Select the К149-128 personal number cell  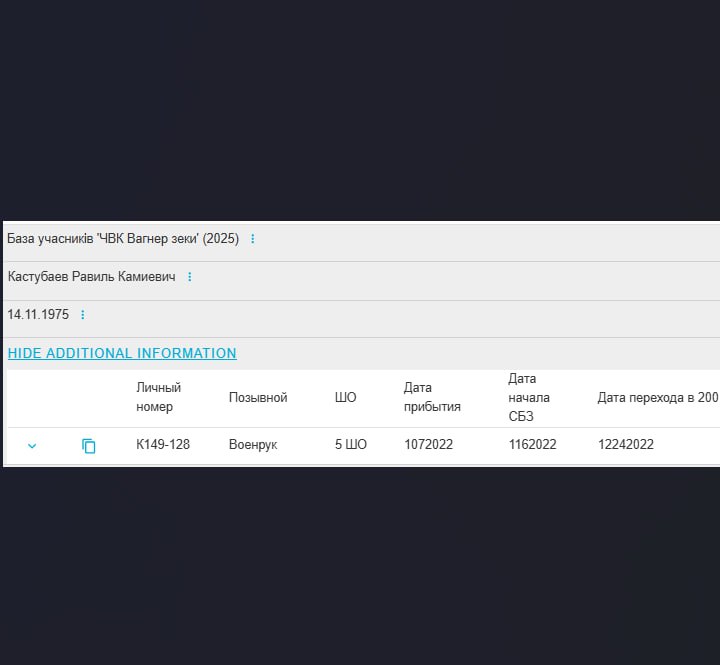pos(163,444)
